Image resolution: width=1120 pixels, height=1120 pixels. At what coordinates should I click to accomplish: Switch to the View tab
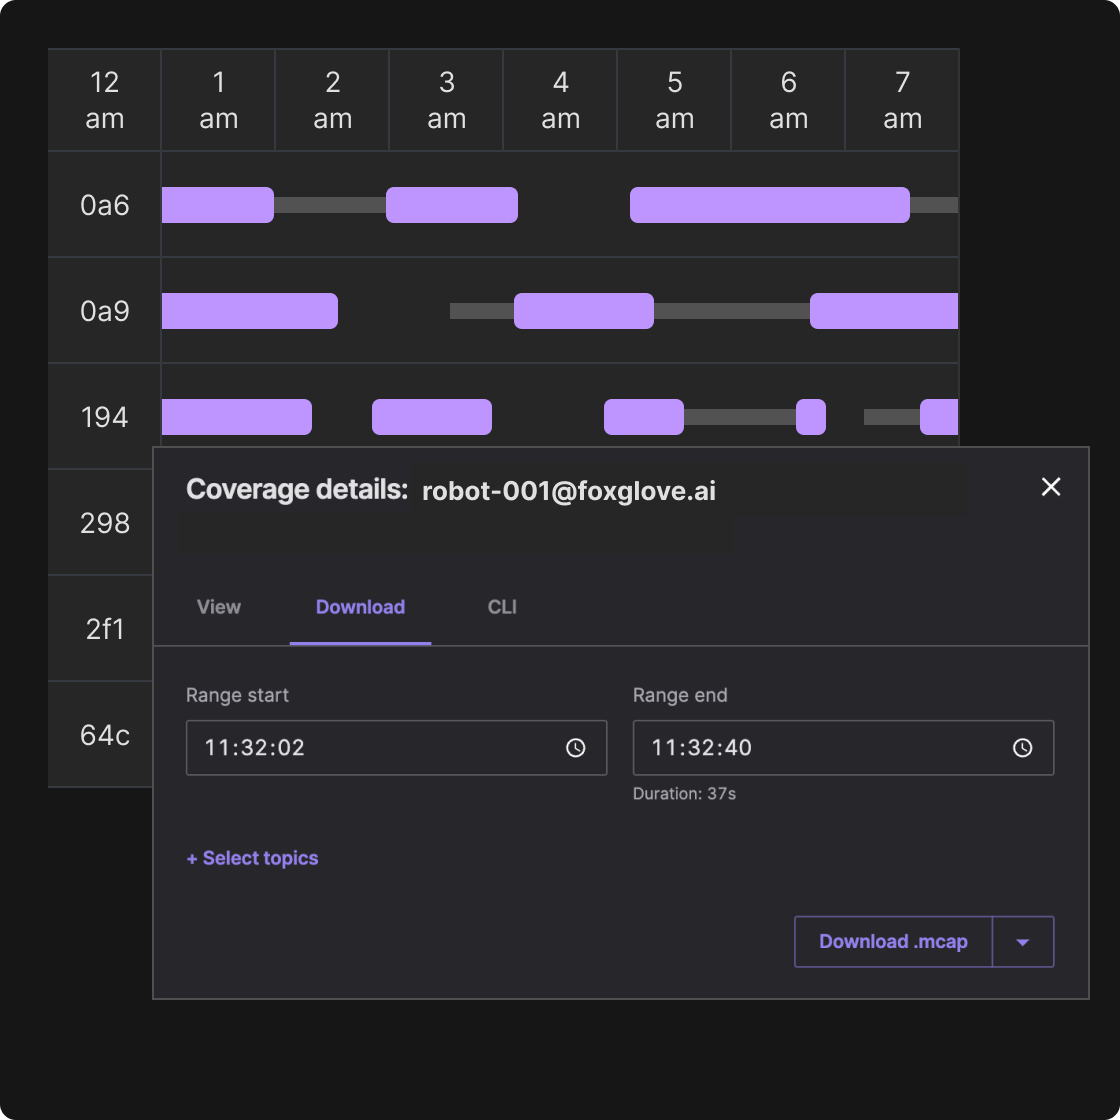[219, 607]
